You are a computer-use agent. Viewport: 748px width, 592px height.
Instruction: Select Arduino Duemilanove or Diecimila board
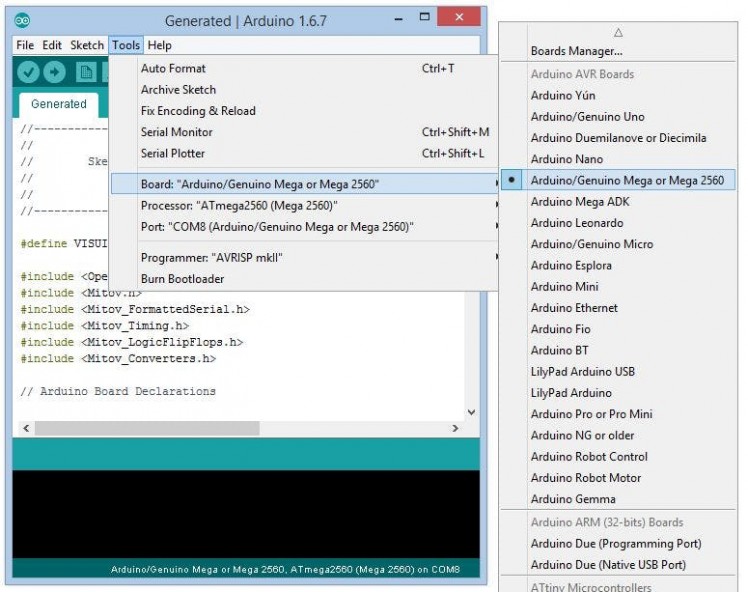(618, 138)
